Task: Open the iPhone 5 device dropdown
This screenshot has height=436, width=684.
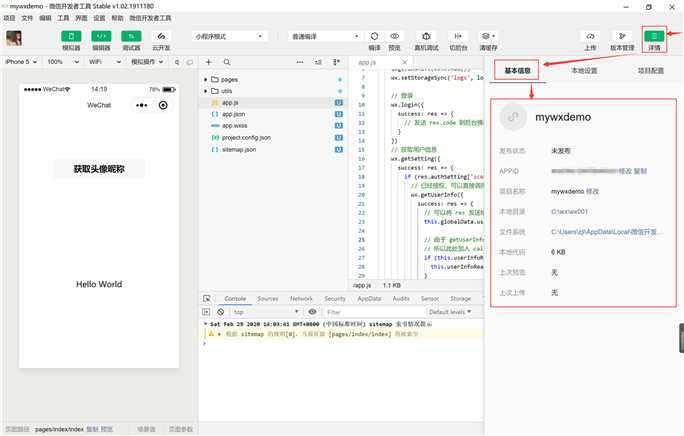Action: coord(21,62)
